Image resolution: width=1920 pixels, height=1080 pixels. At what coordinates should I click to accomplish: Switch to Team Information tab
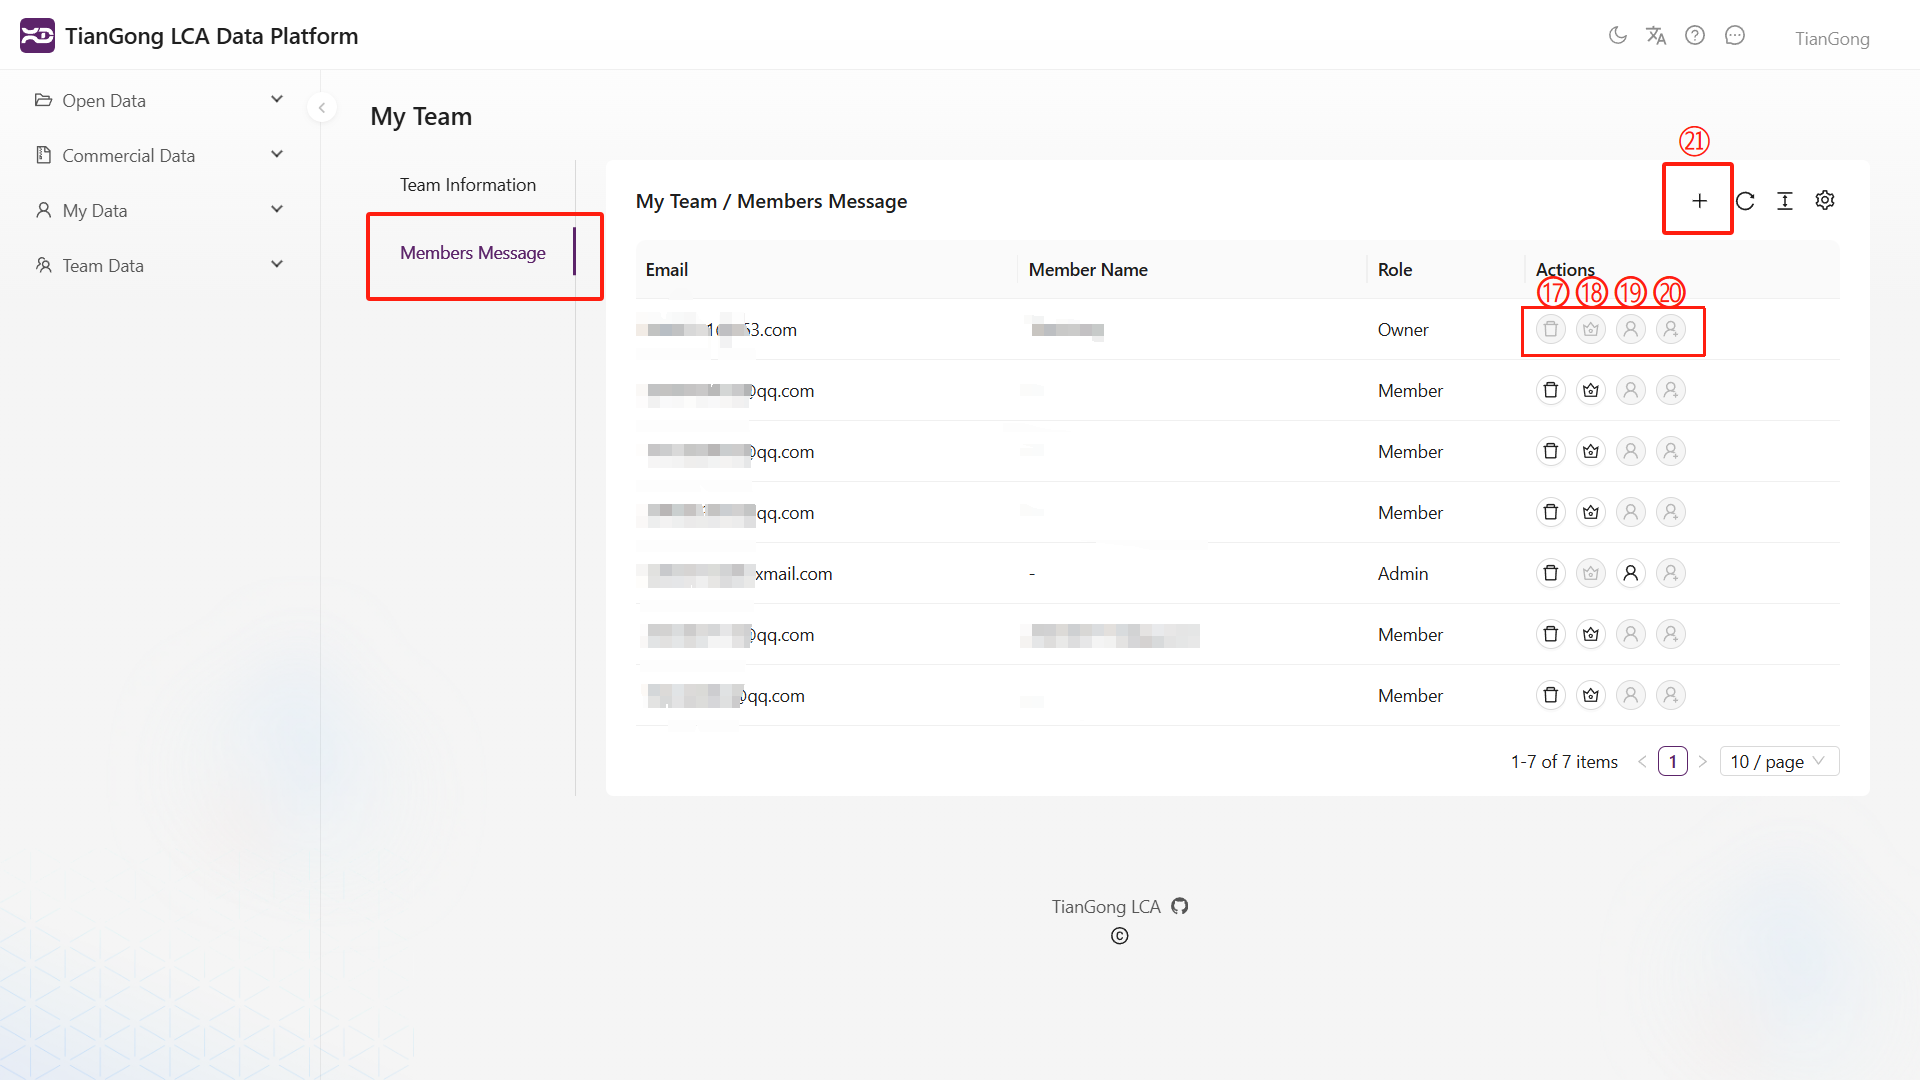click(468, 185)
